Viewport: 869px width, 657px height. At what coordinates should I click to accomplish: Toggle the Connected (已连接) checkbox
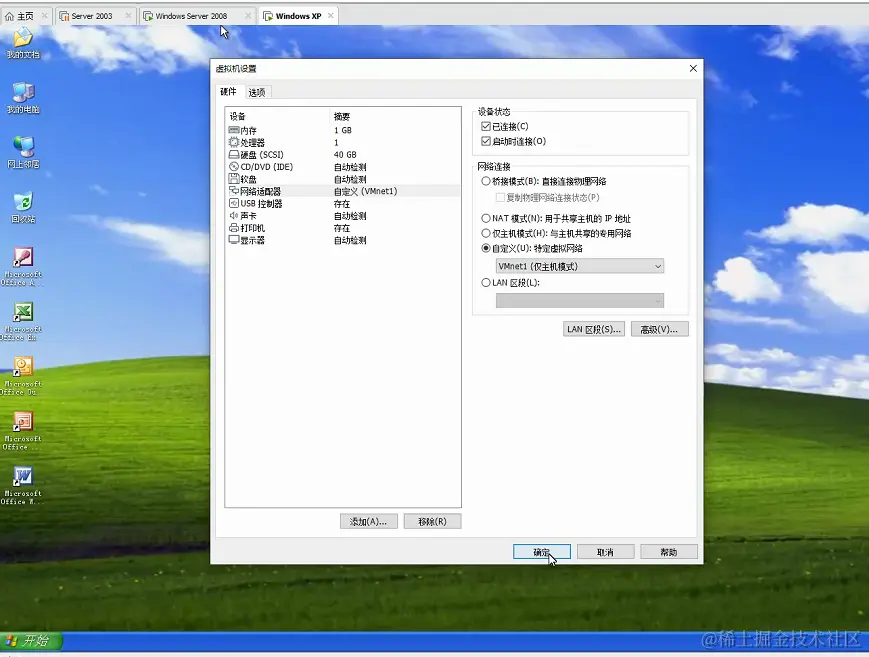coord(486,126)
